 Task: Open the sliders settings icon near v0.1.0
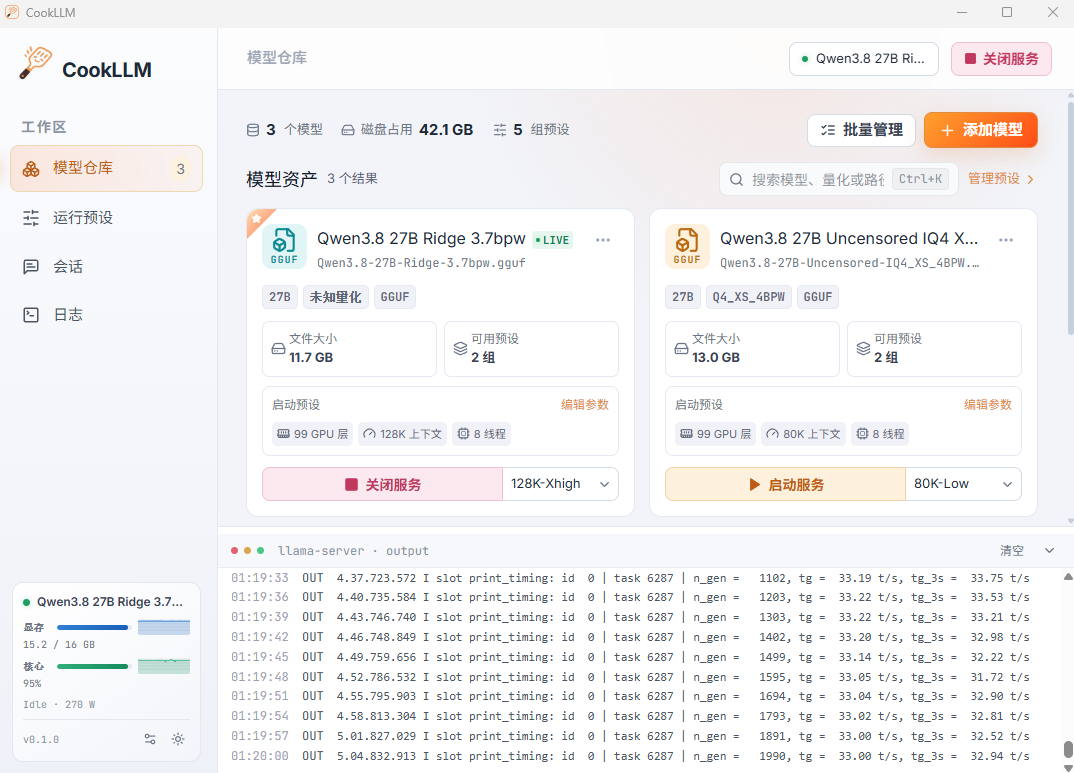point(150,739)
